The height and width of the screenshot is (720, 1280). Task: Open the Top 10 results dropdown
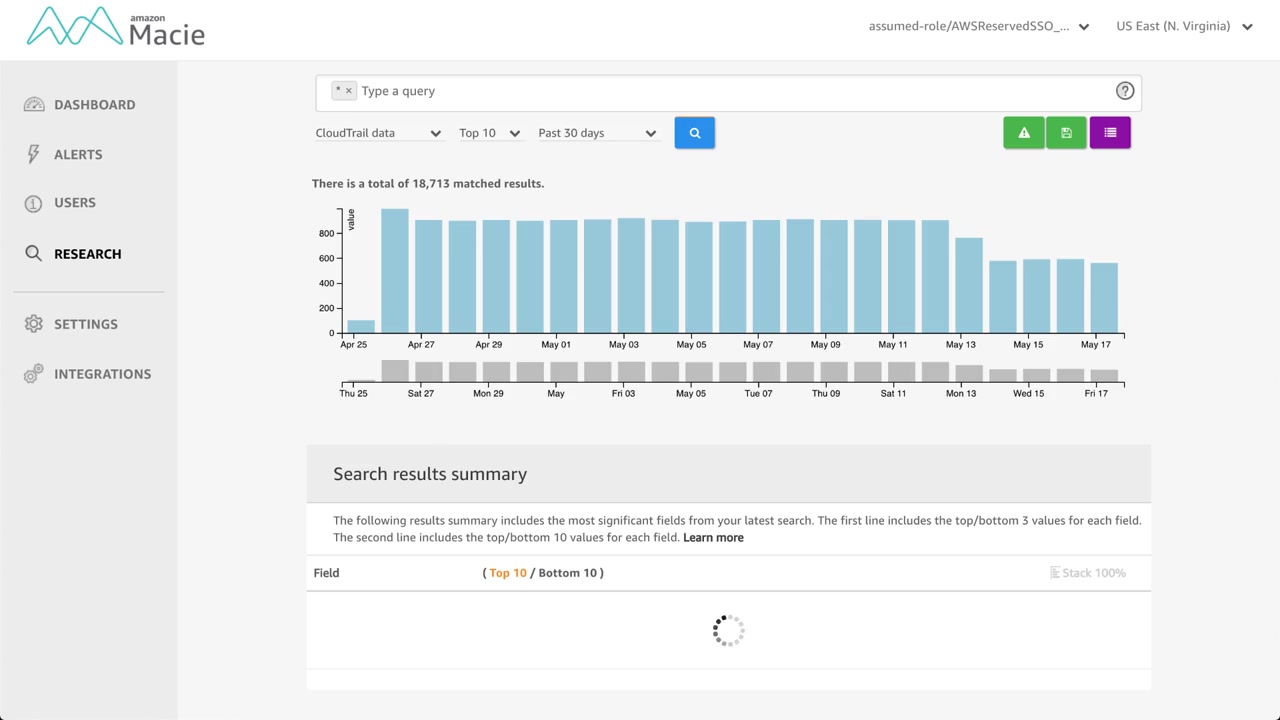click(x=489, y=133)
